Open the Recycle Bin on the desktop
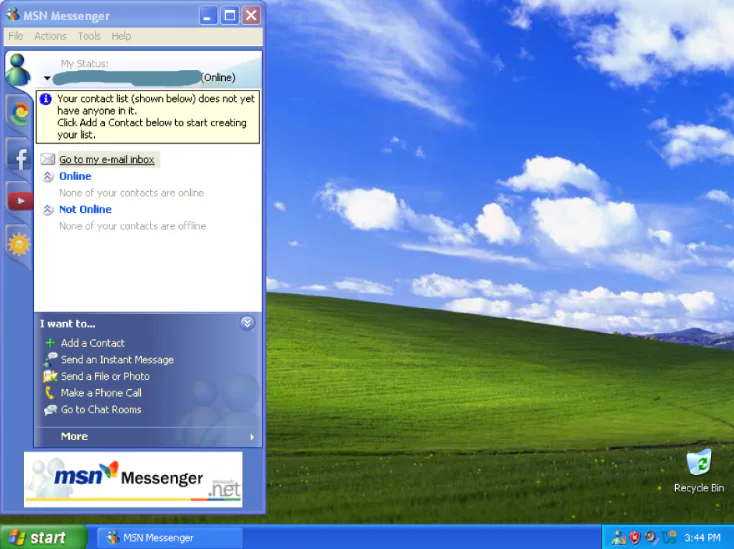 699,470
